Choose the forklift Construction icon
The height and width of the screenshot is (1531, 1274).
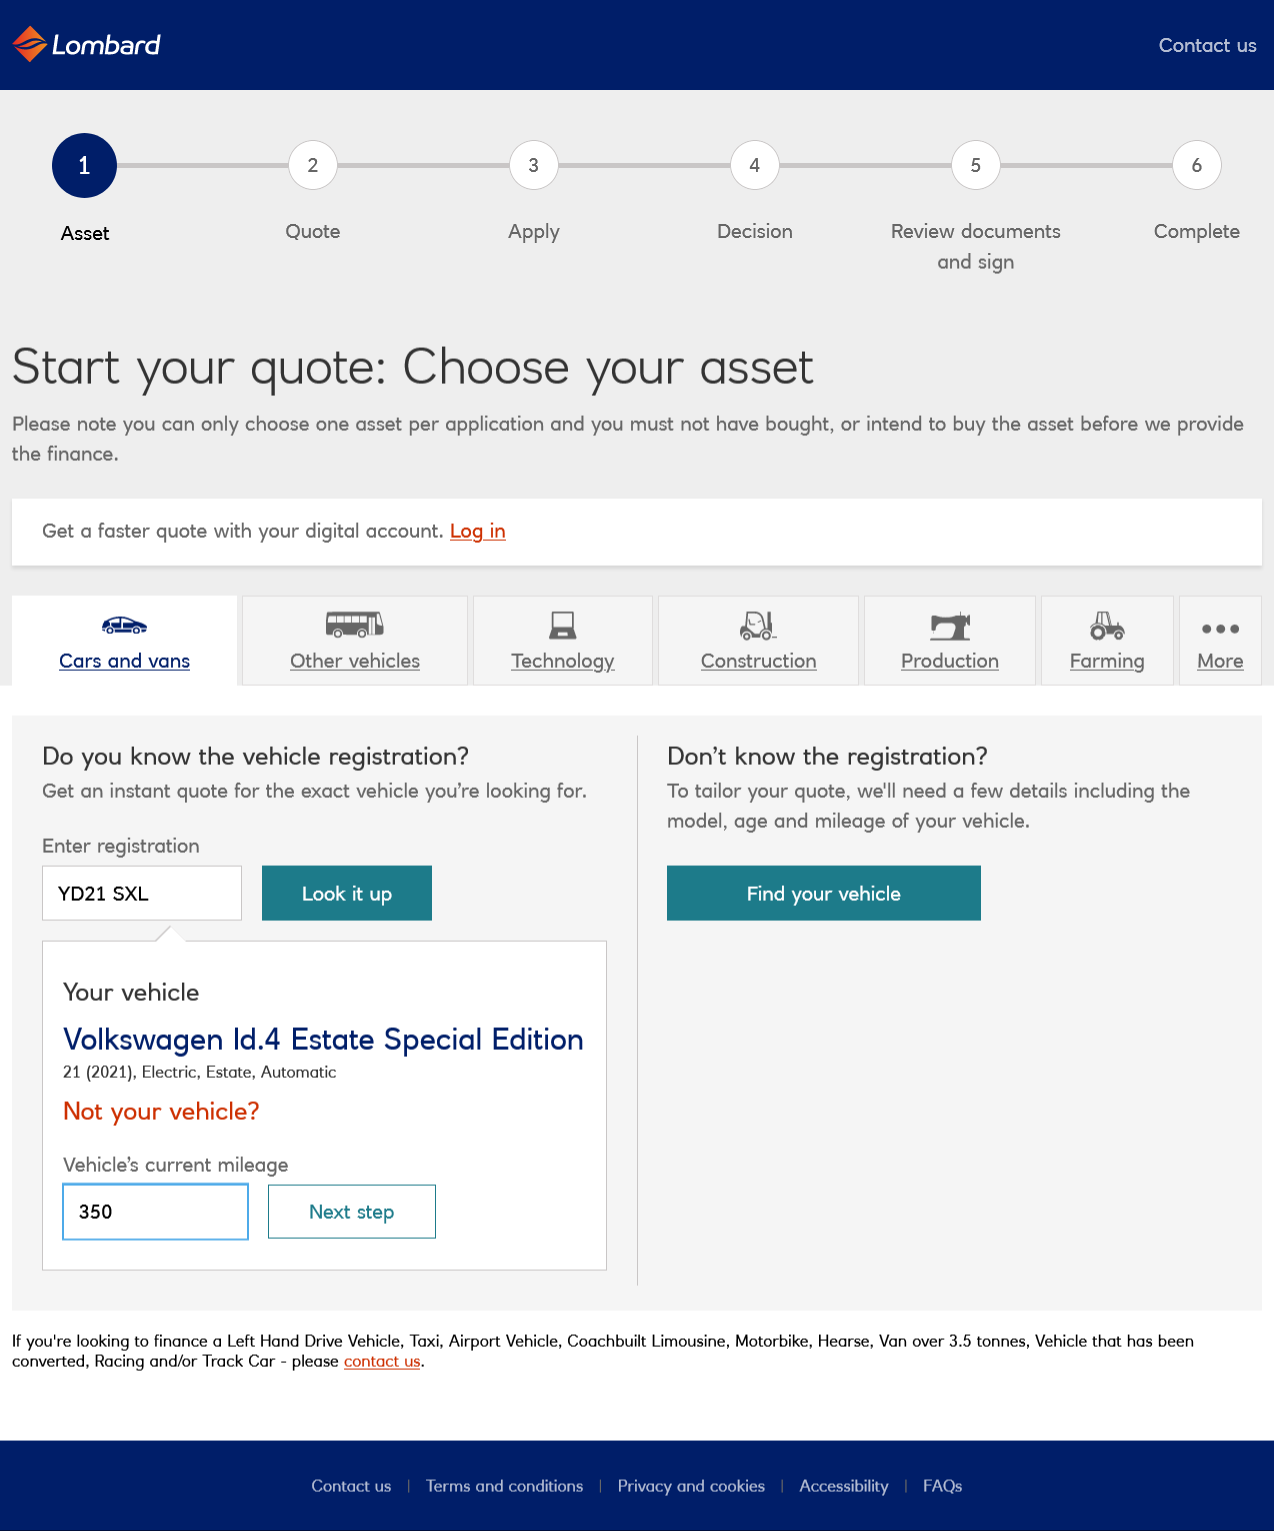coord(758,626)
